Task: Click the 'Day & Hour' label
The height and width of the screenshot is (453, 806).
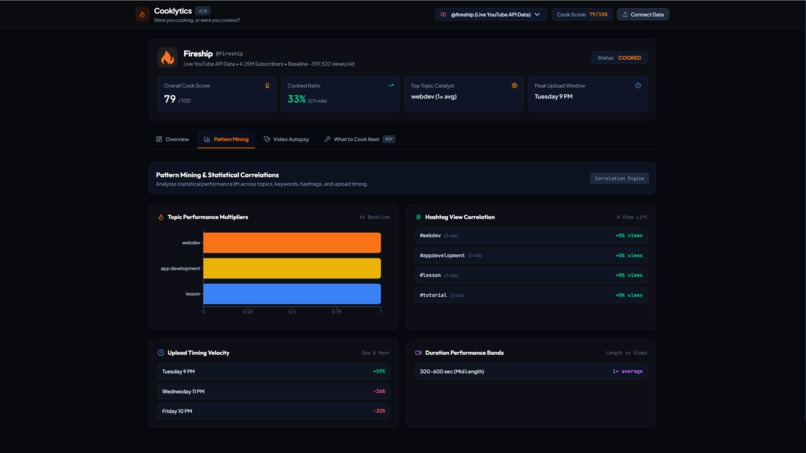Action: click(376, 353)
